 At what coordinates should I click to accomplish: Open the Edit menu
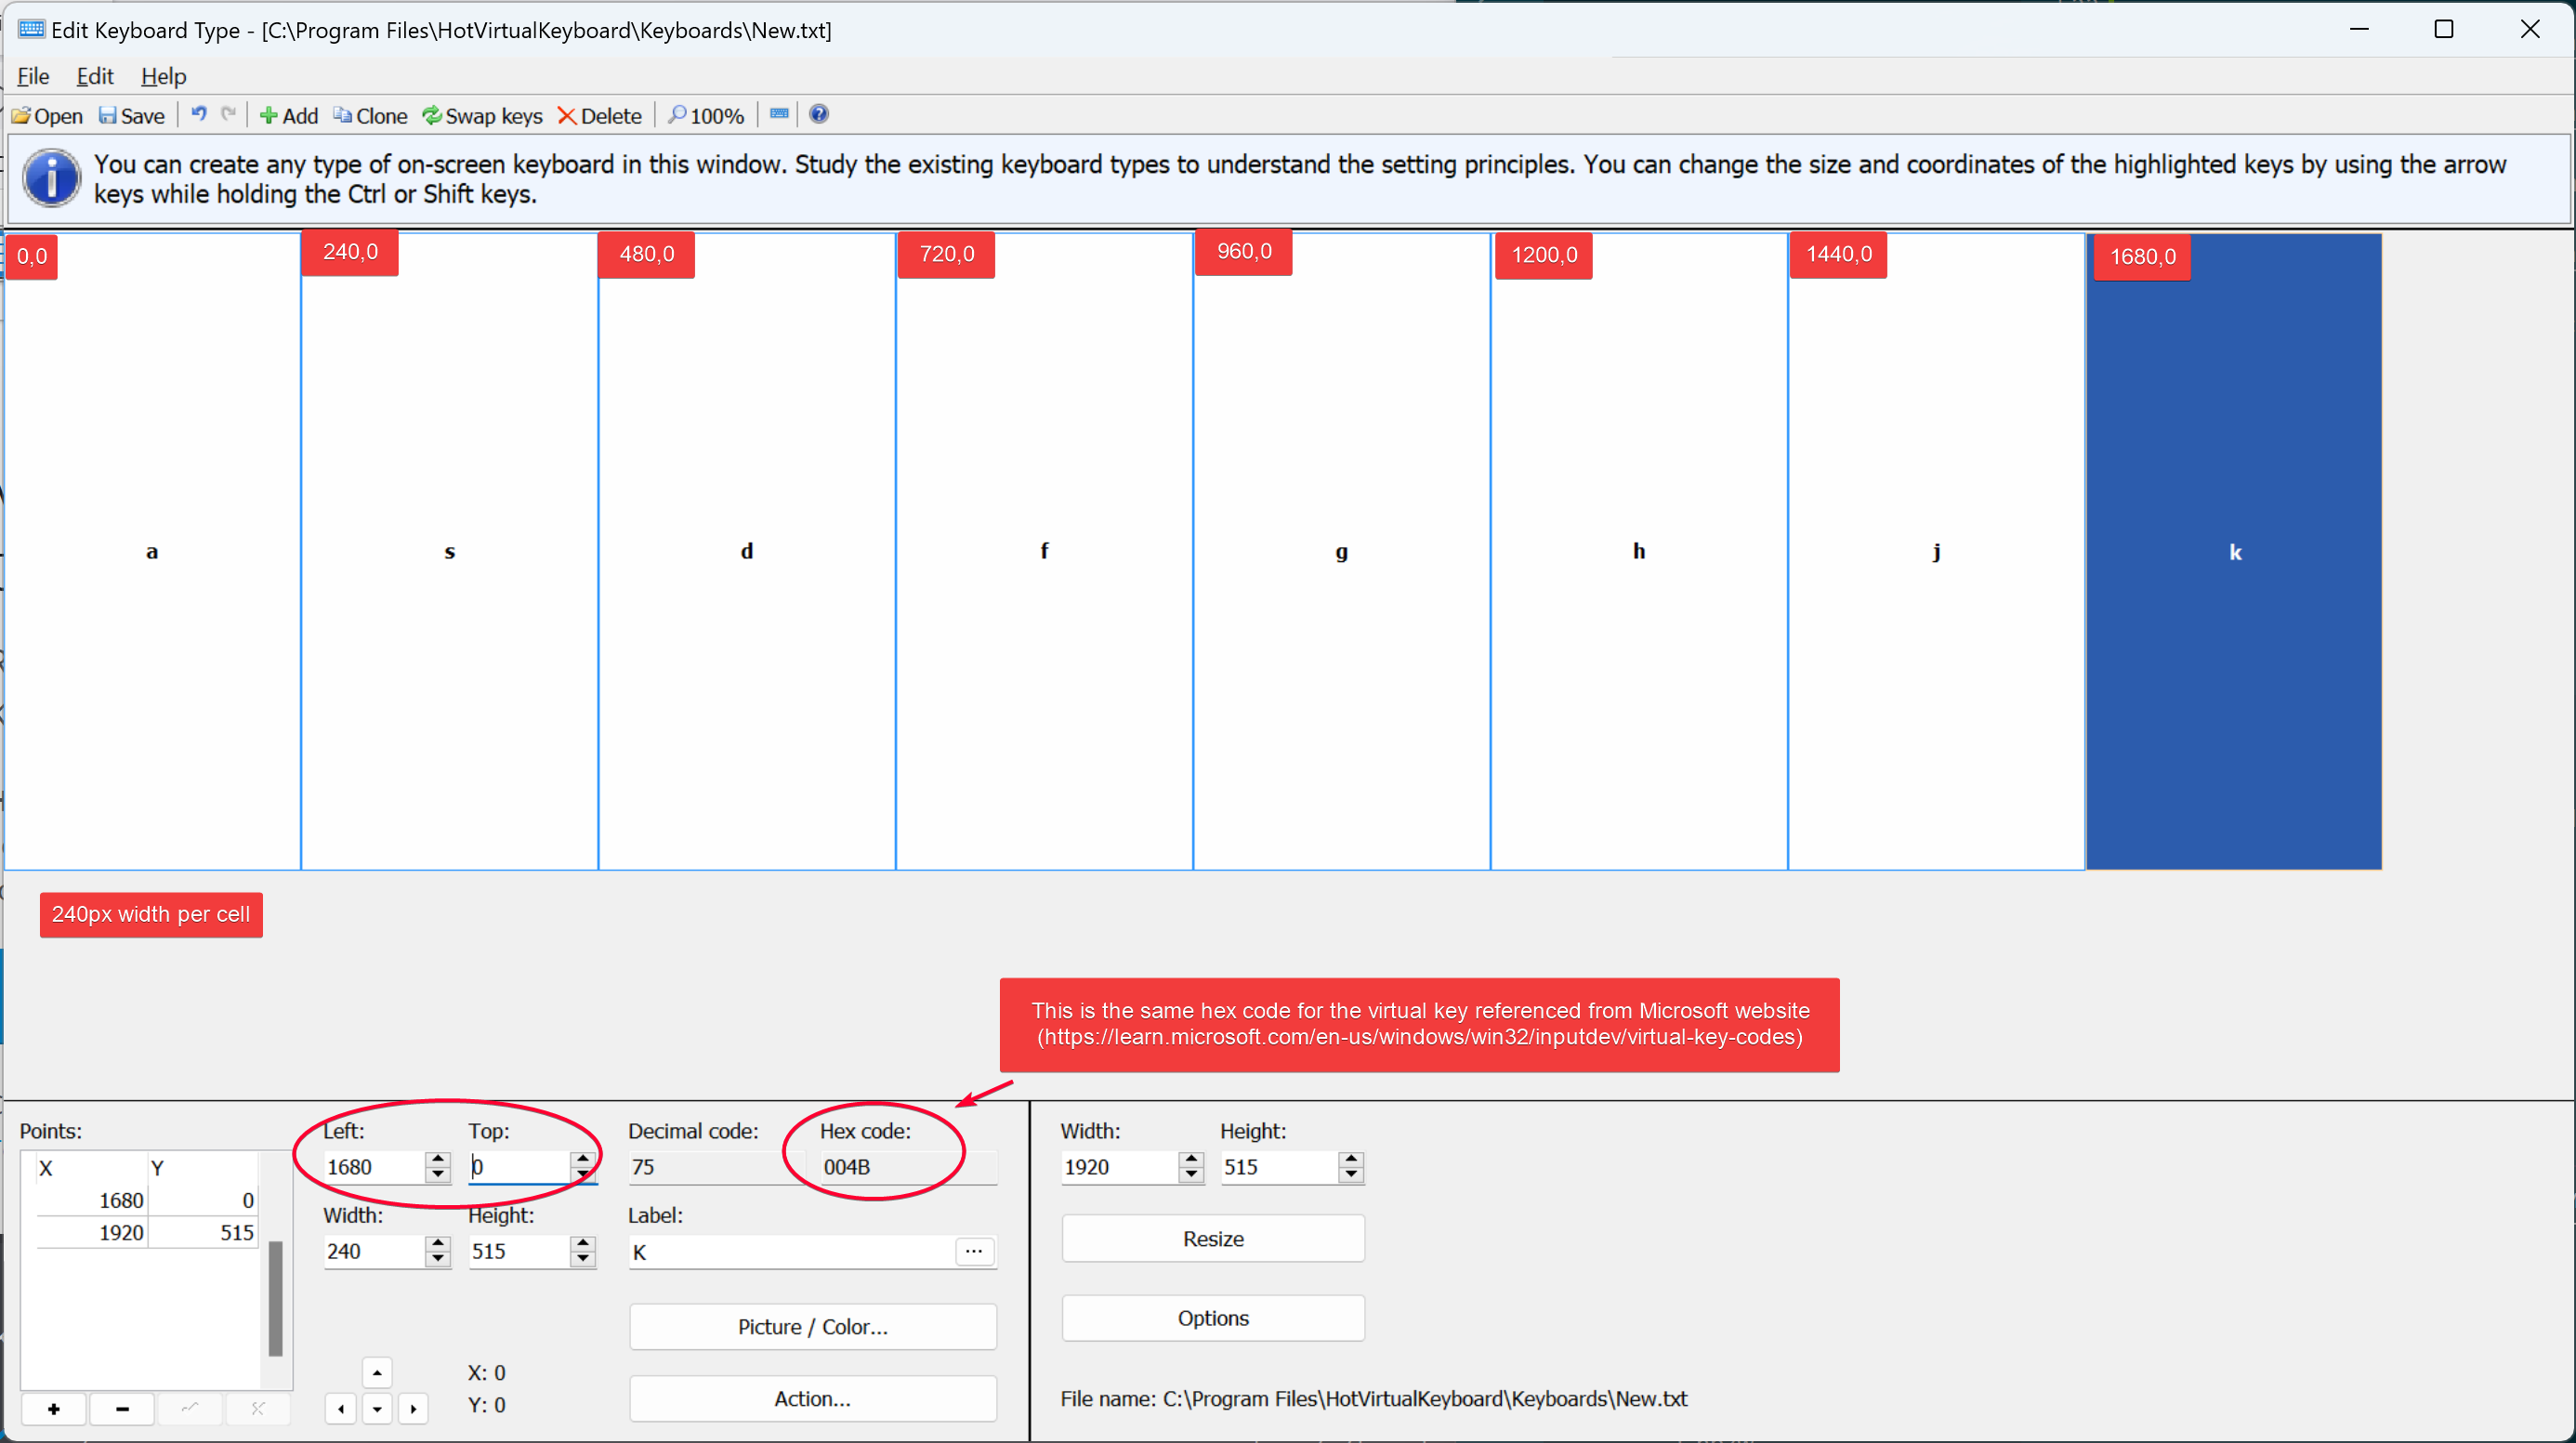95,76
